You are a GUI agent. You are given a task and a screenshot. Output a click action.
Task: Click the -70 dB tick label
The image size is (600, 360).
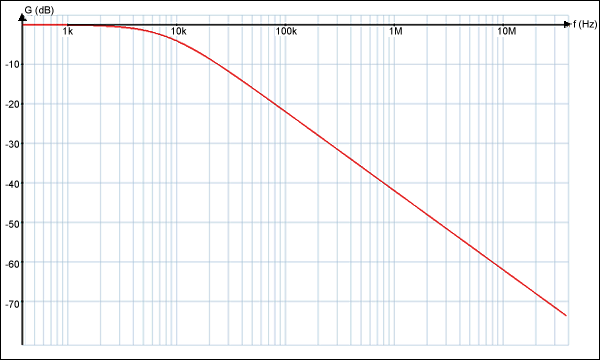click(x=12, y=304)
